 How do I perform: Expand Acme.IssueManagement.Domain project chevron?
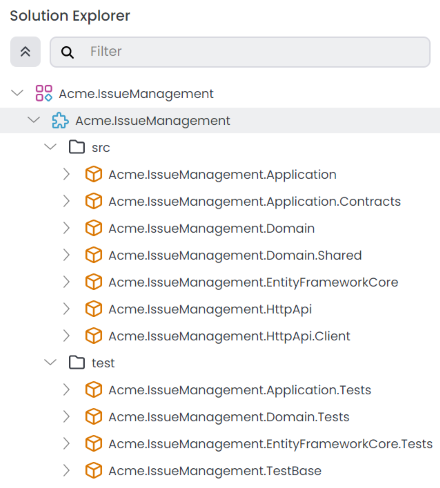pos(66,228)
